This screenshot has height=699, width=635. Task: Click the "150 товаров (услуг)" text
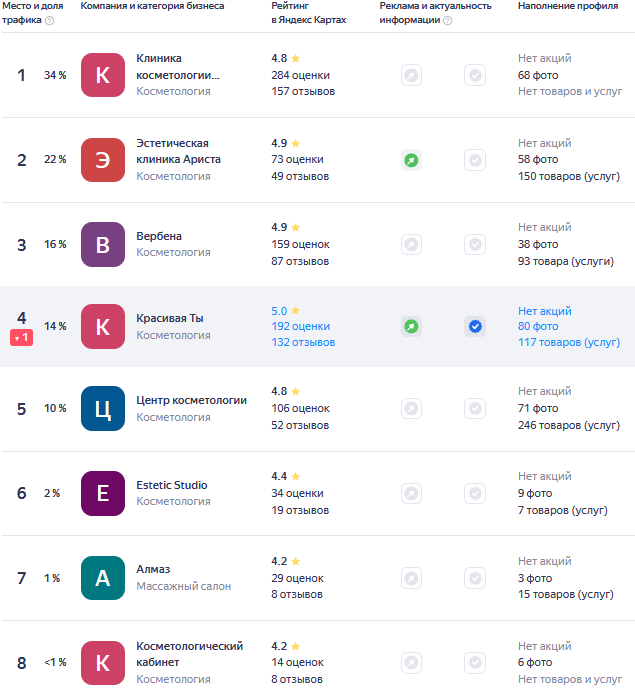[569, 177]
